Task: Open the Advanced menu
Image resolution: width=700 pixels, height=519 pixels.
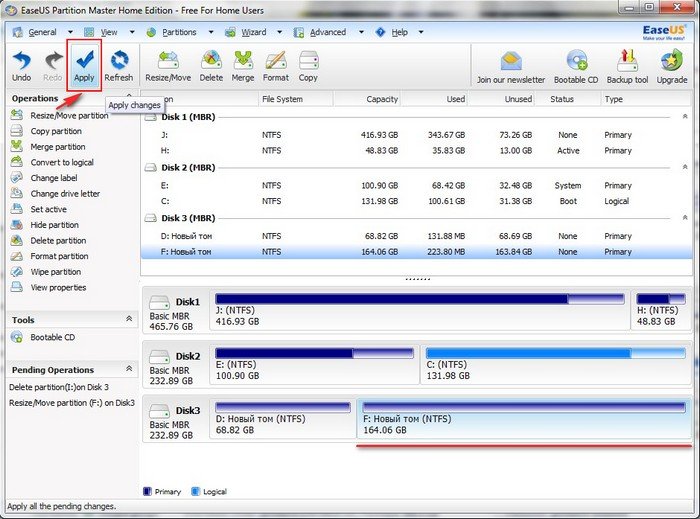Action: tap(328, 32)
